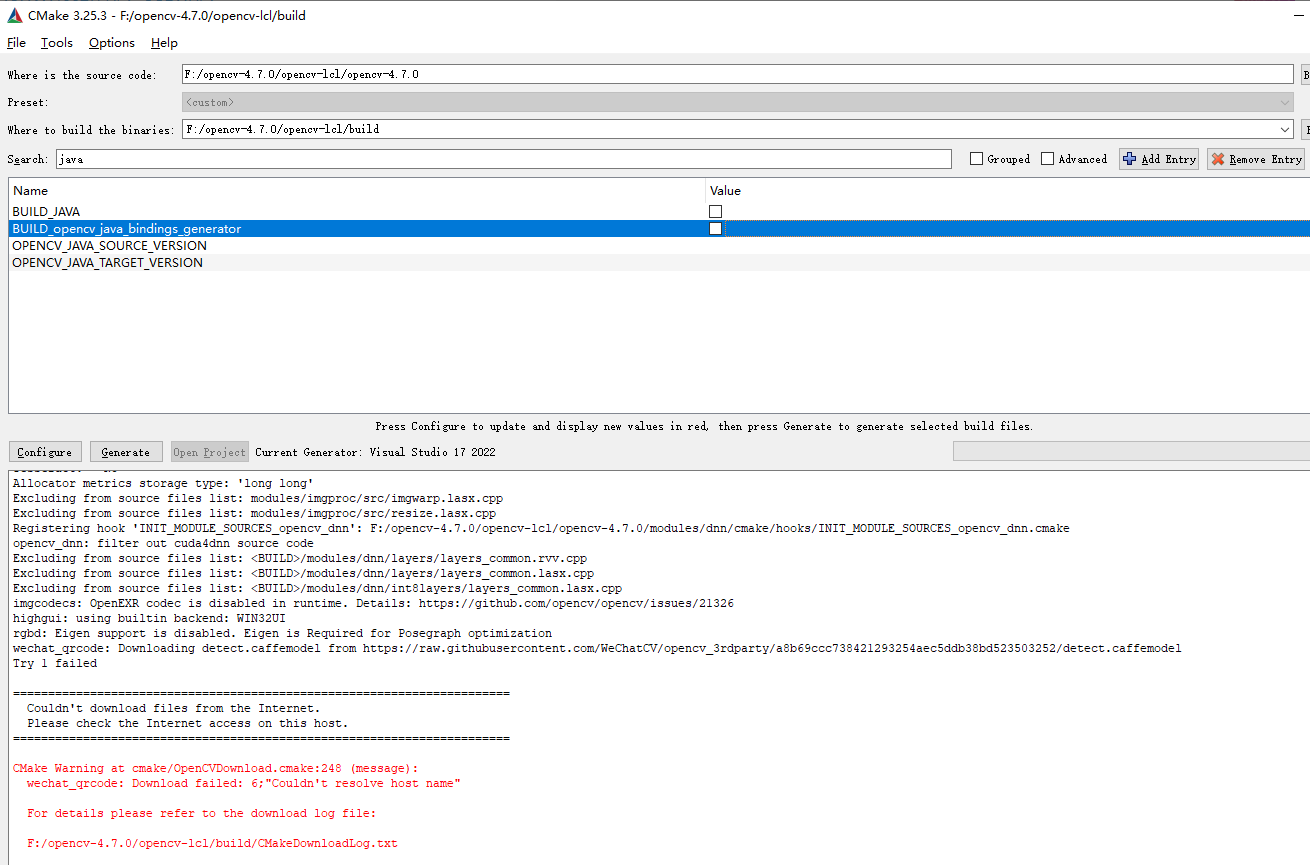Click the Open Project button
Screen dimensions: 1310x865
point(209,451)
